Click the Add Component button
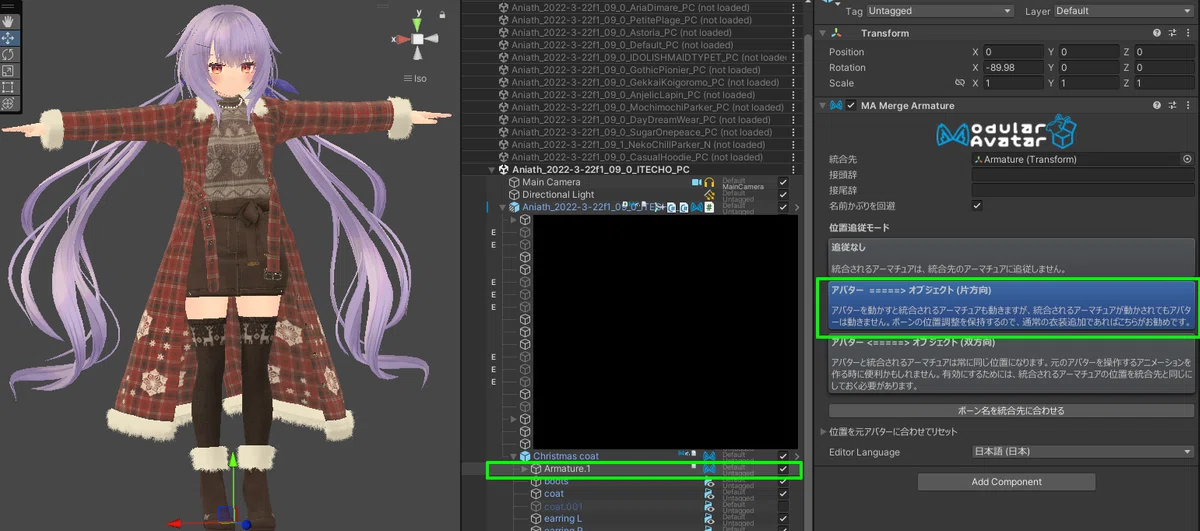Viewport: 1200px width, 531px height. coord(1006,482)
